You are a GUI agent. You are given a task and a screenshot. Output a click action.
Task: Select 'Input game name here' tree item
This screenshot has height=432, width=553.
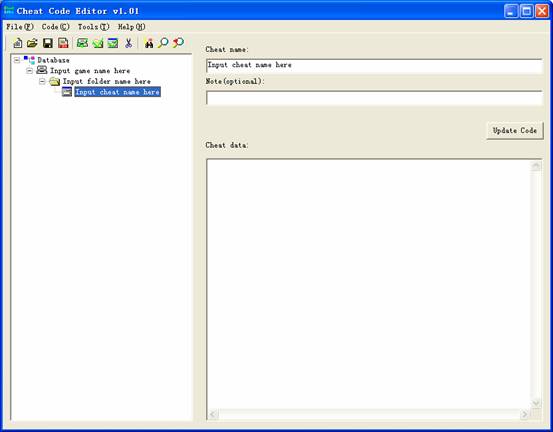[x=90, y=71]
